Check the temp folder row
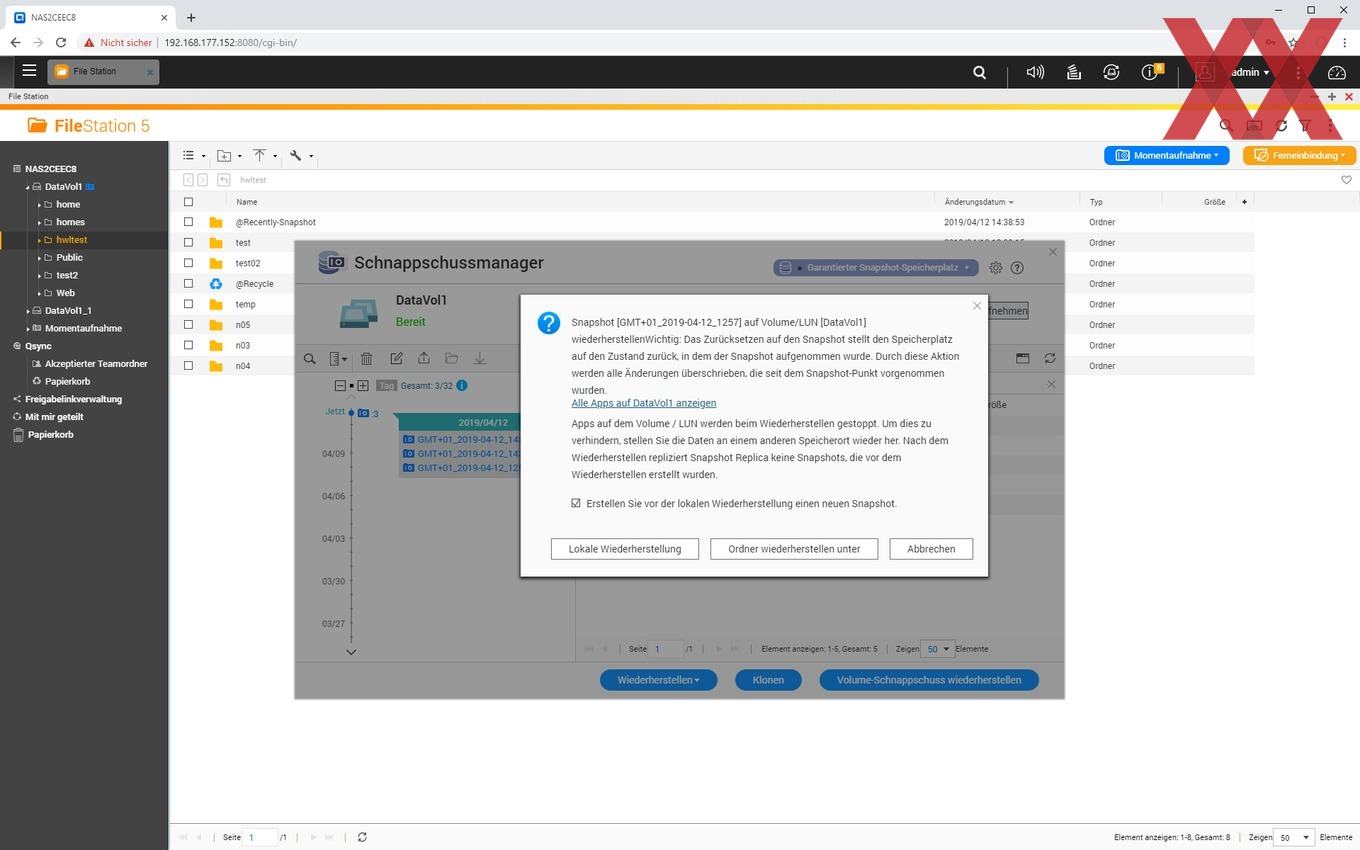This screenshot has height=850, width=1360. [x=188, y=304]
